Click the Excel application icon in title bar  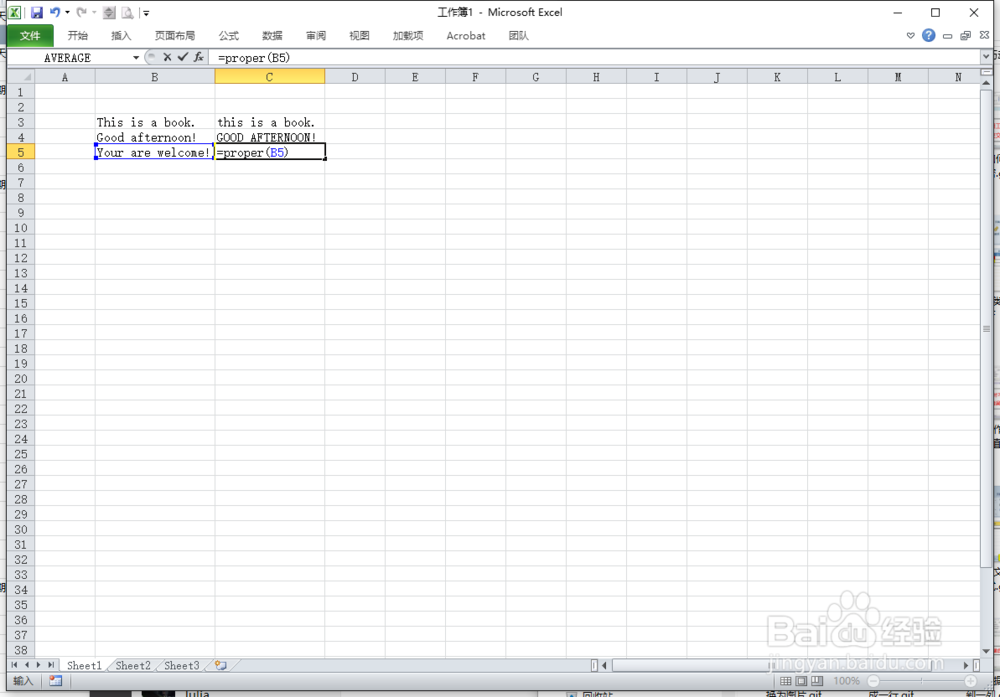[x=14, y=12]
